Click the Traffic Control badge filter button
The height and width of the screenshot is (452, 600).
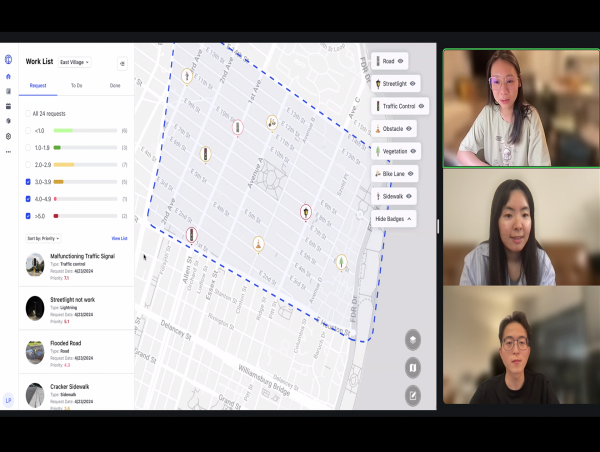point(400,106)
